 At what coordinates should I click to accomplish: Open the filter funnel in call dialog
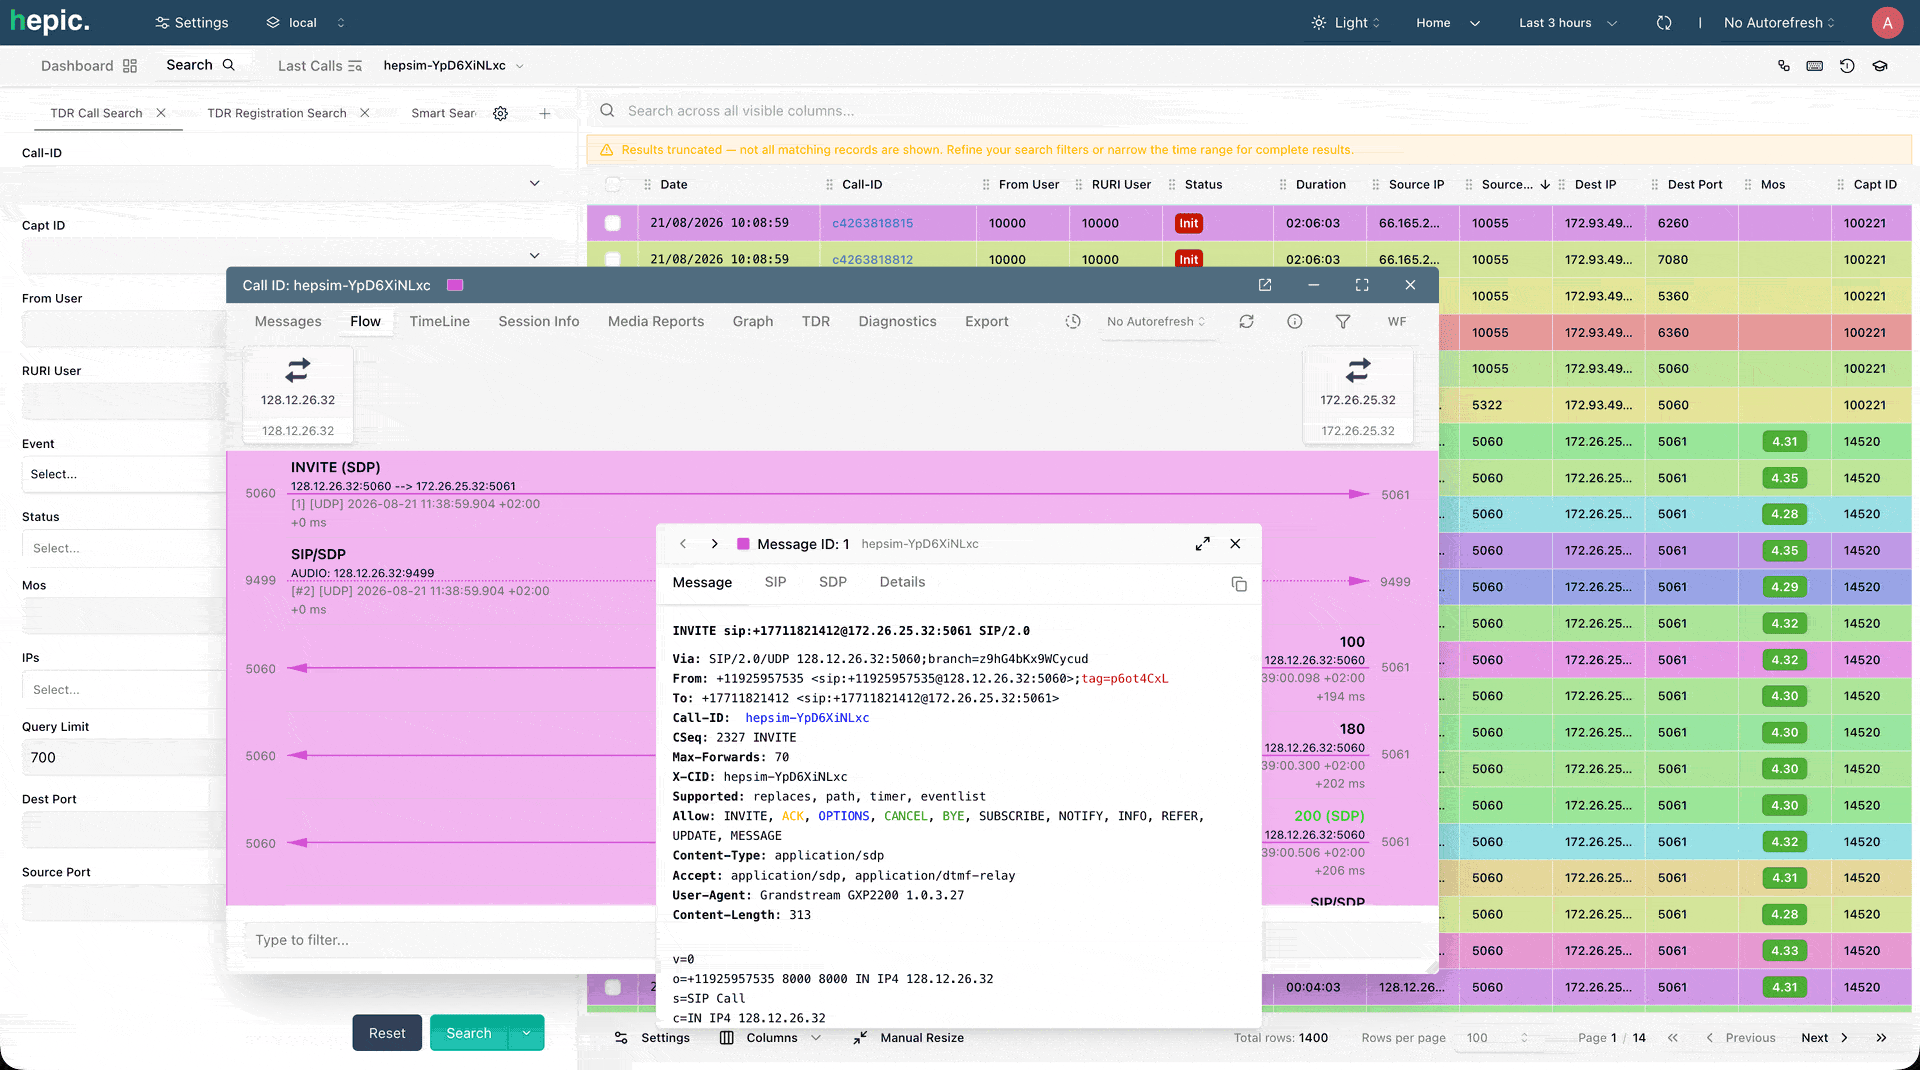click(1343, 321)
